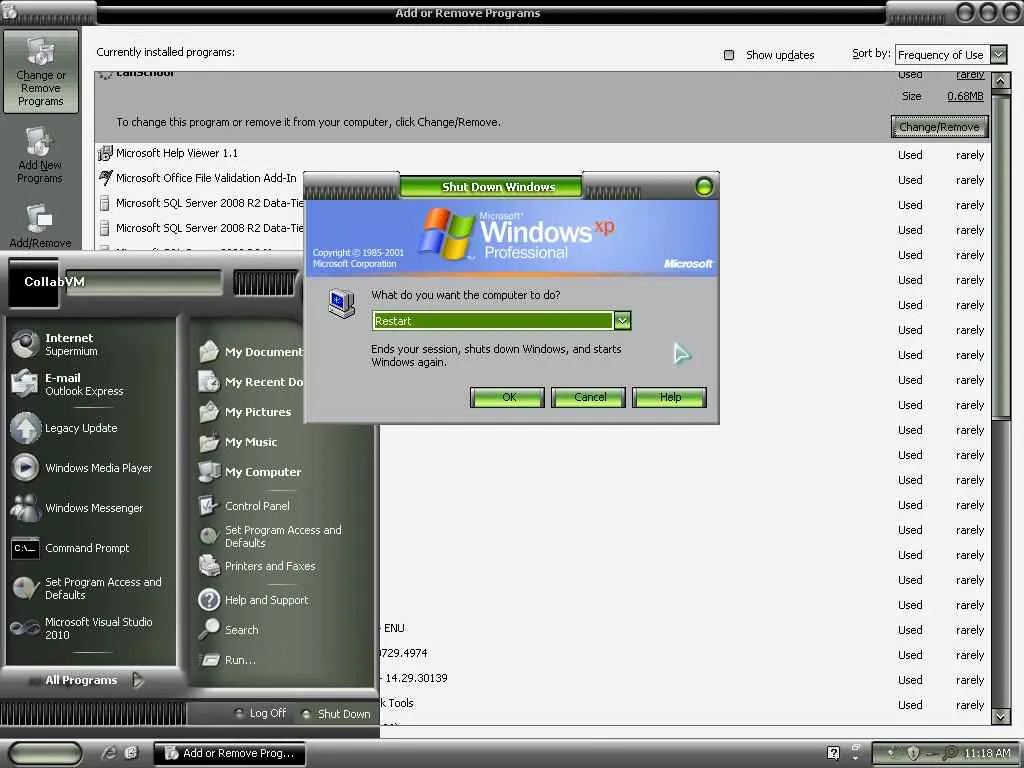Open My Documents folder
The image size is (1024, 768).
(x=251, y=352)
